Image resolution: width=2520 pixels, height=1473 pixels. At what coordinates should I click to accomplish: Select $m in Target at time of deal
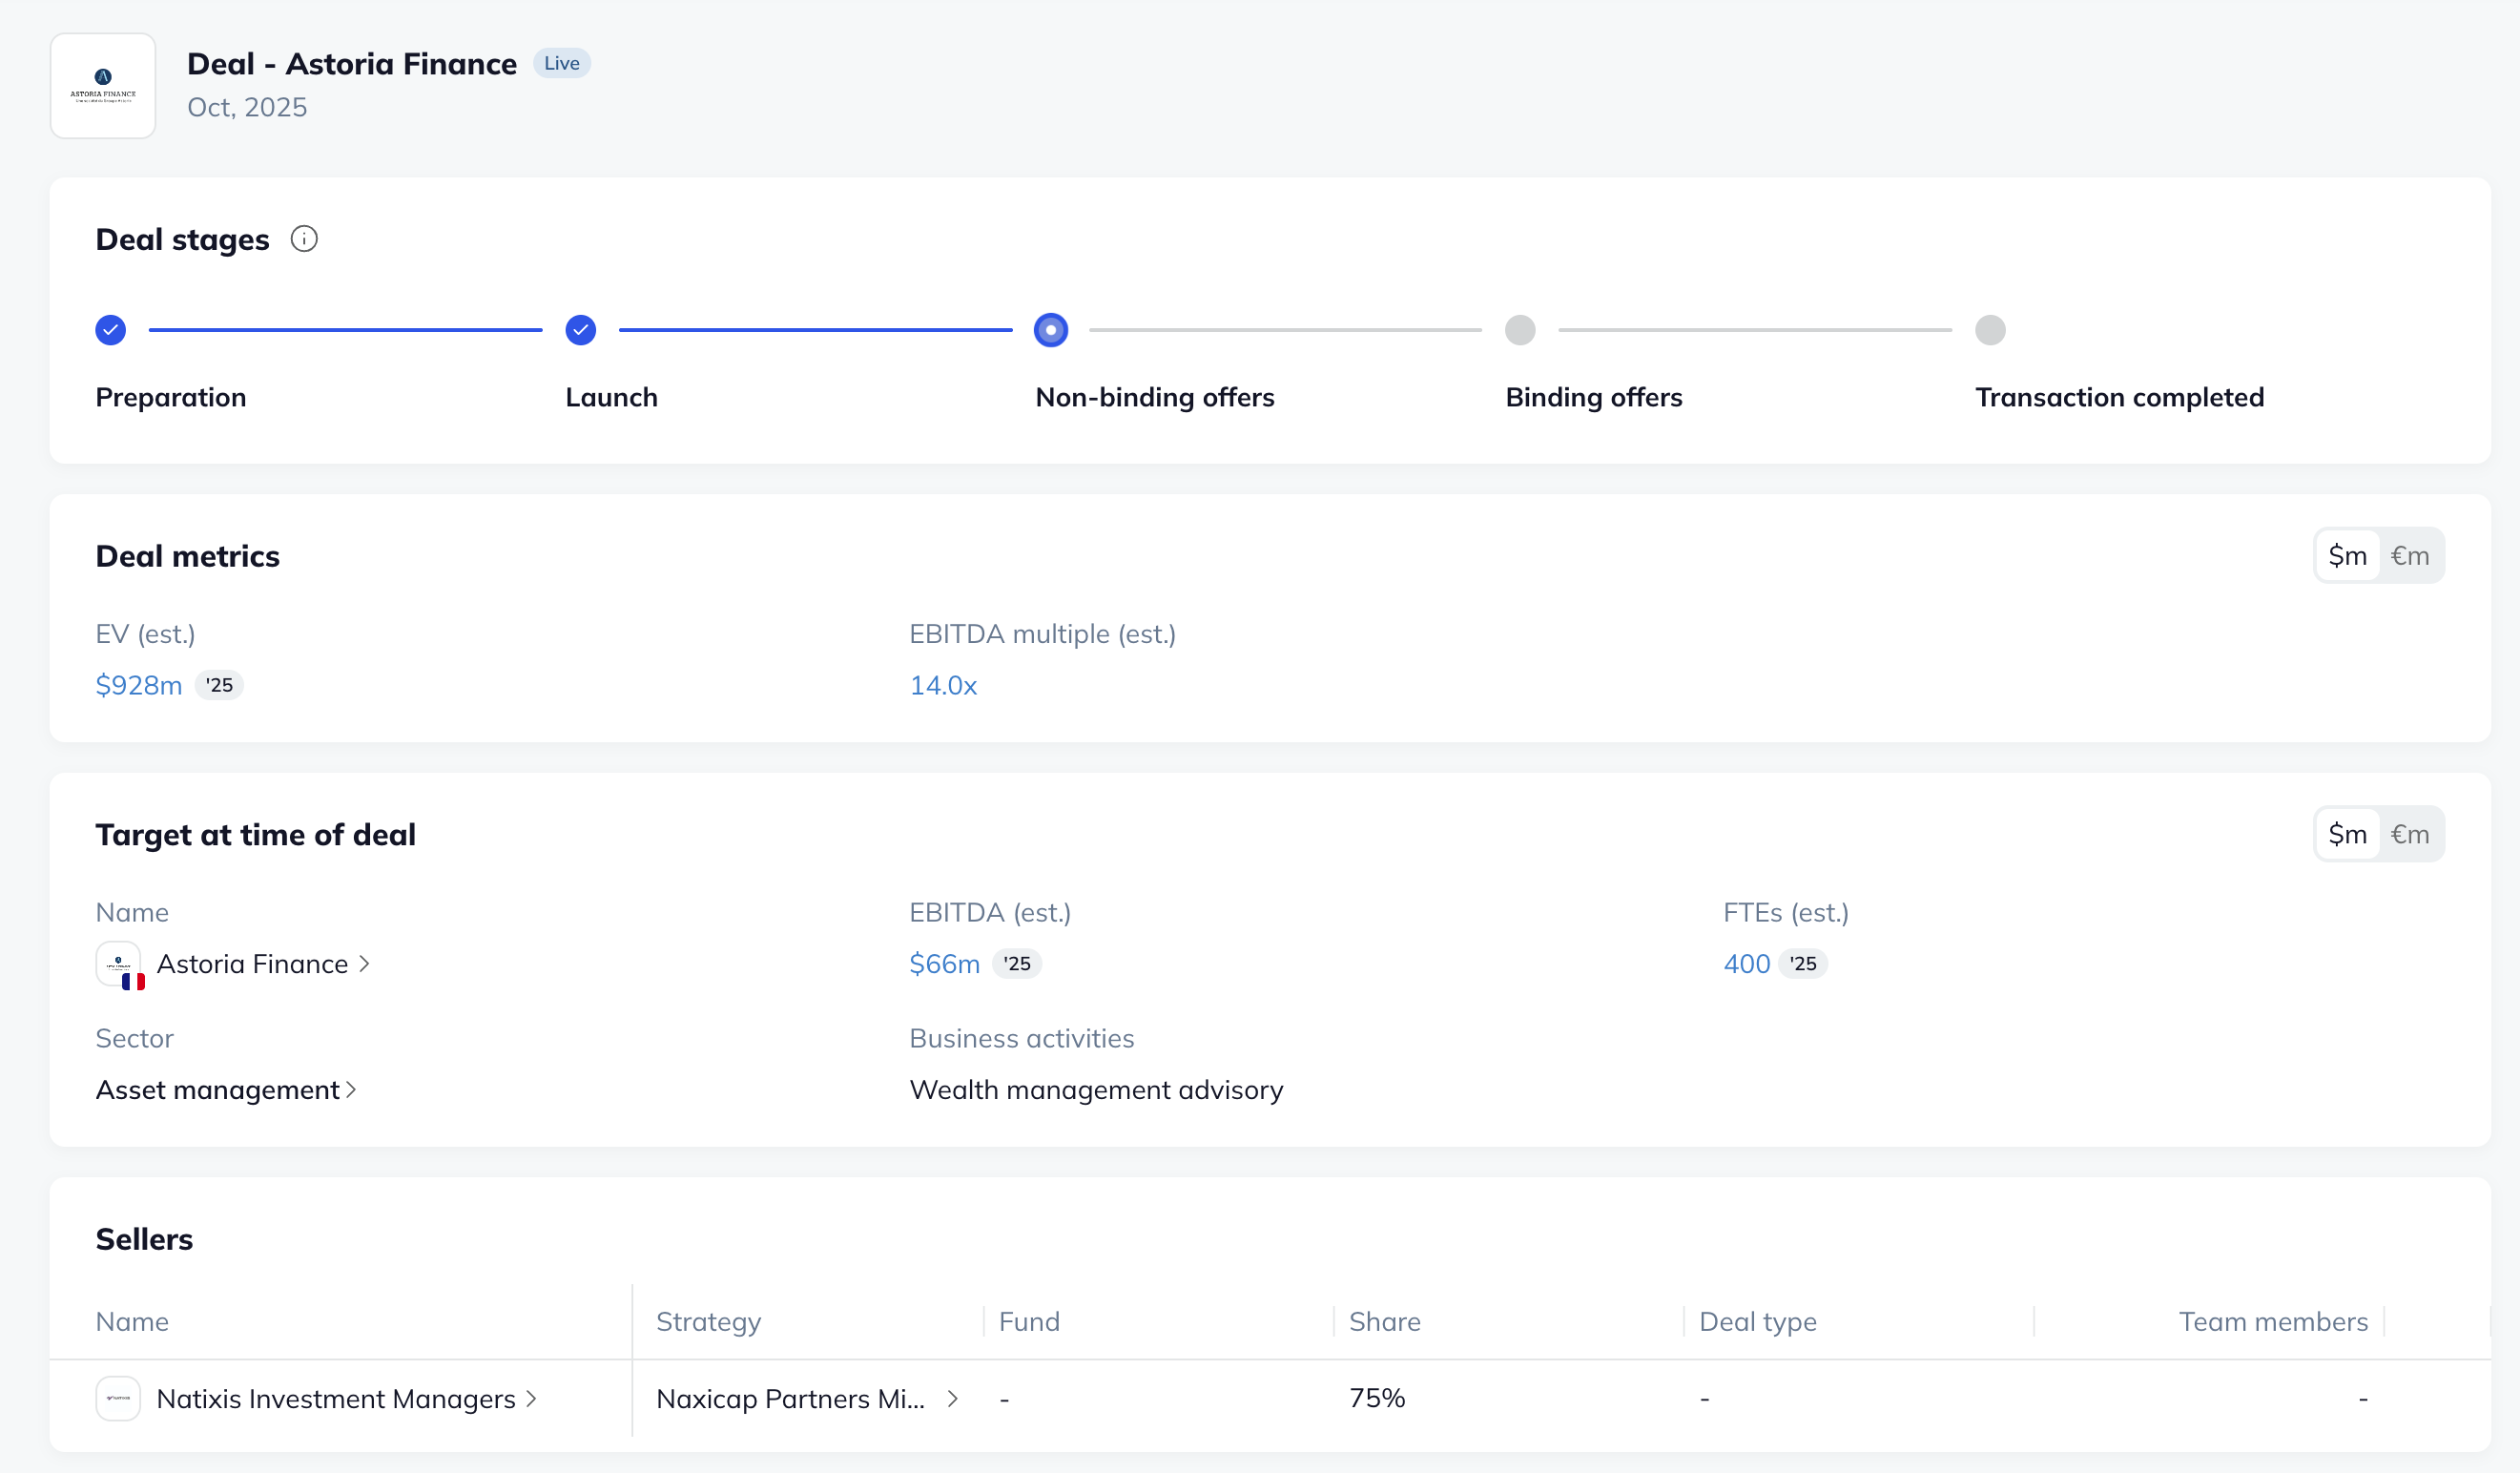[2347, 834]
